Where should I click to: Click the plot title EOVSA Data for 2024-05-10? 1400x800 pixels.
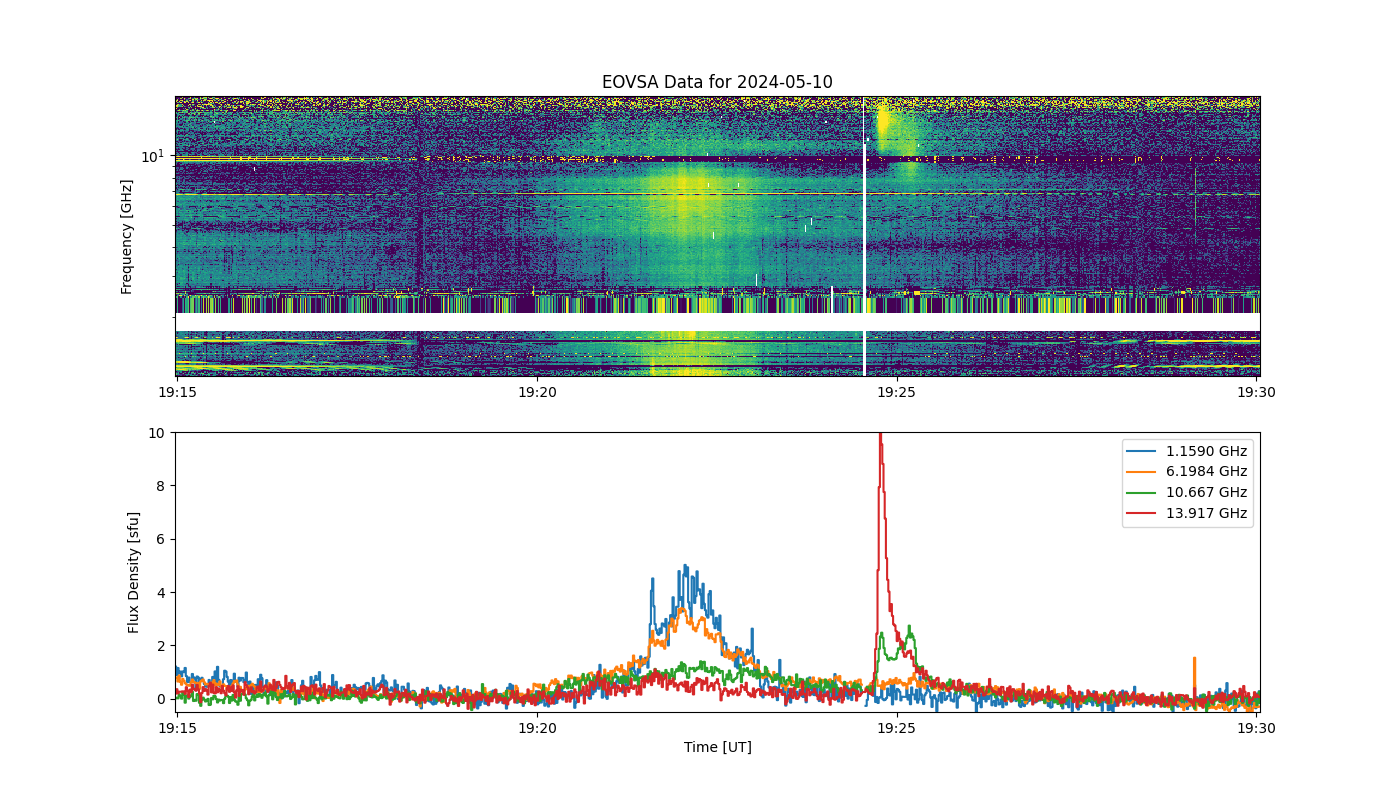717,82
